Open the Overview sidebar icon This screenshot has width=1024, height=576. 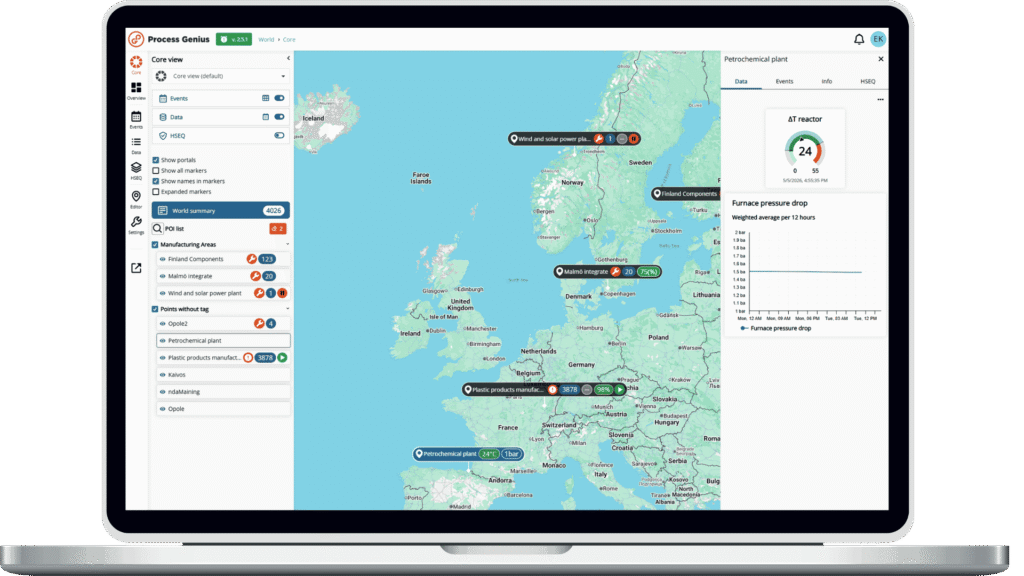[136, 90]
